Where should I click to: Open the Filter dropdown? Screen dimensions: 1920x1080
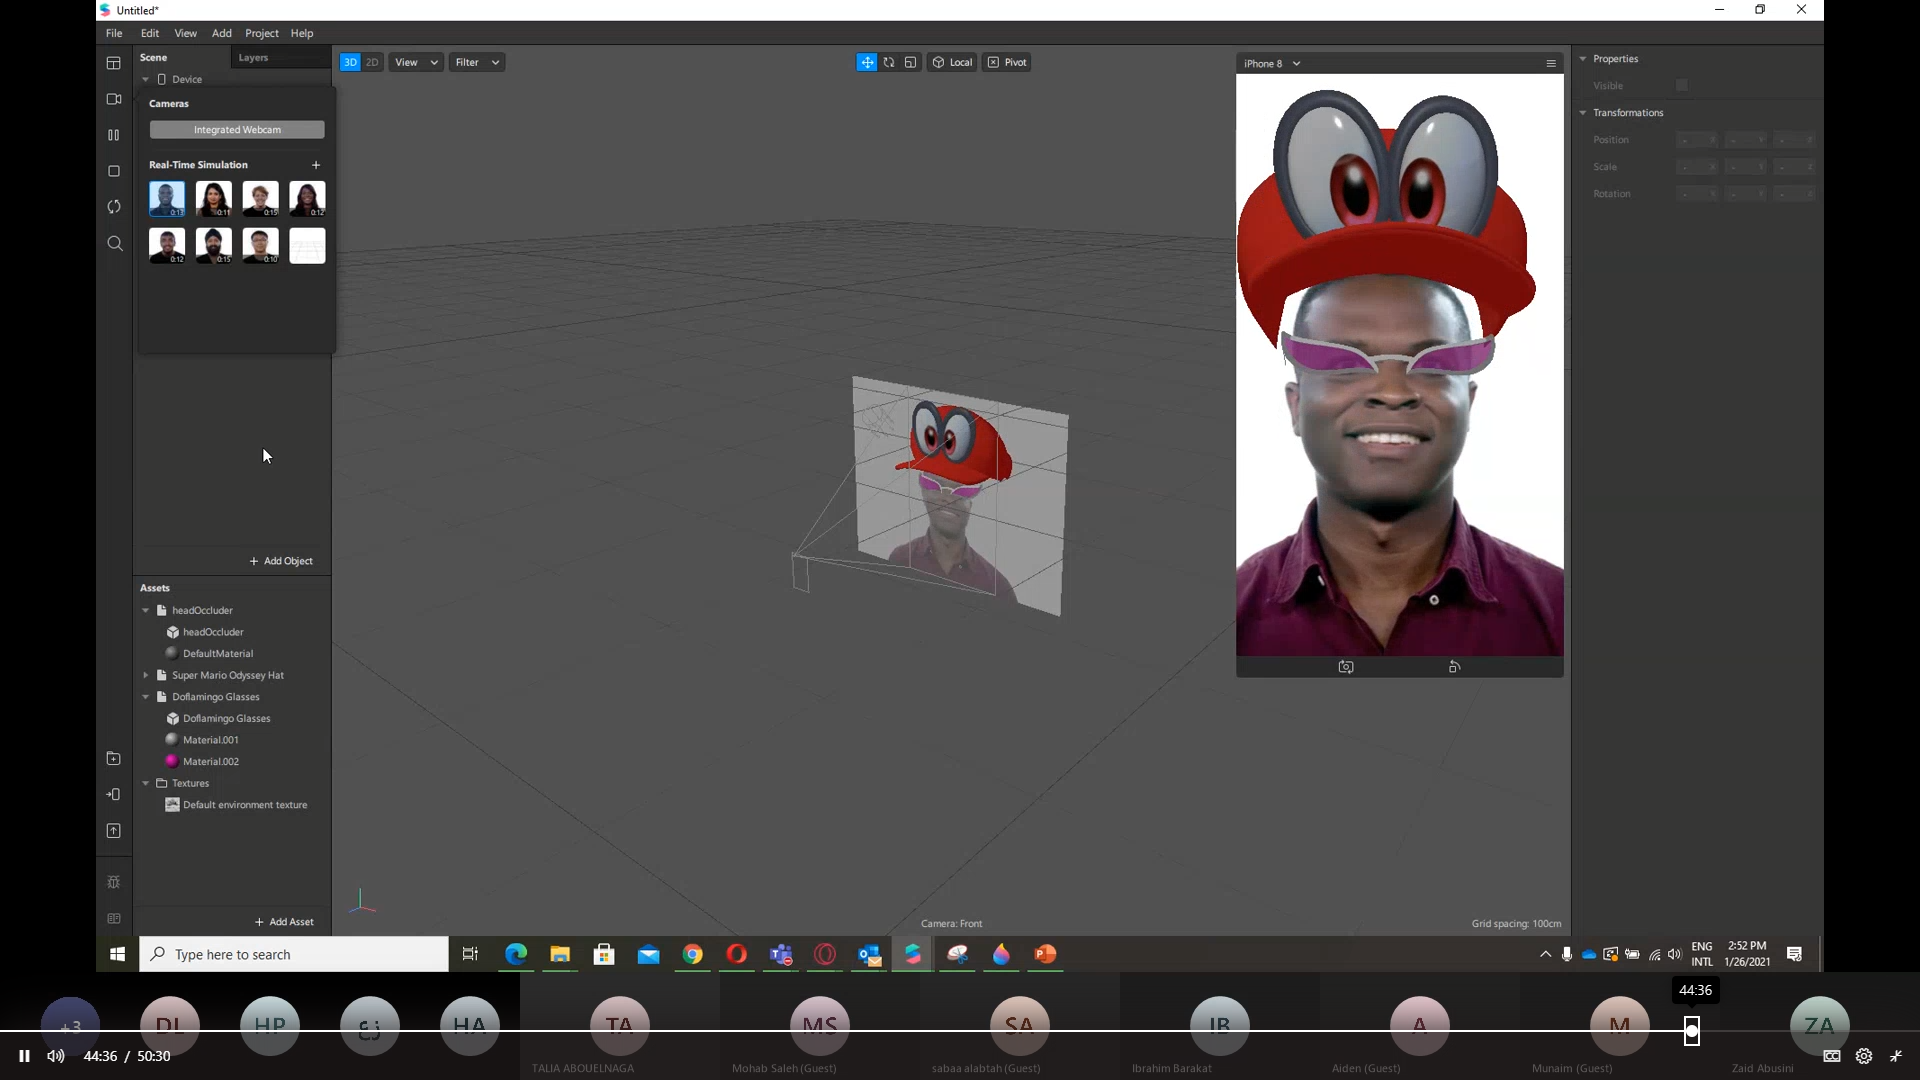476,62
